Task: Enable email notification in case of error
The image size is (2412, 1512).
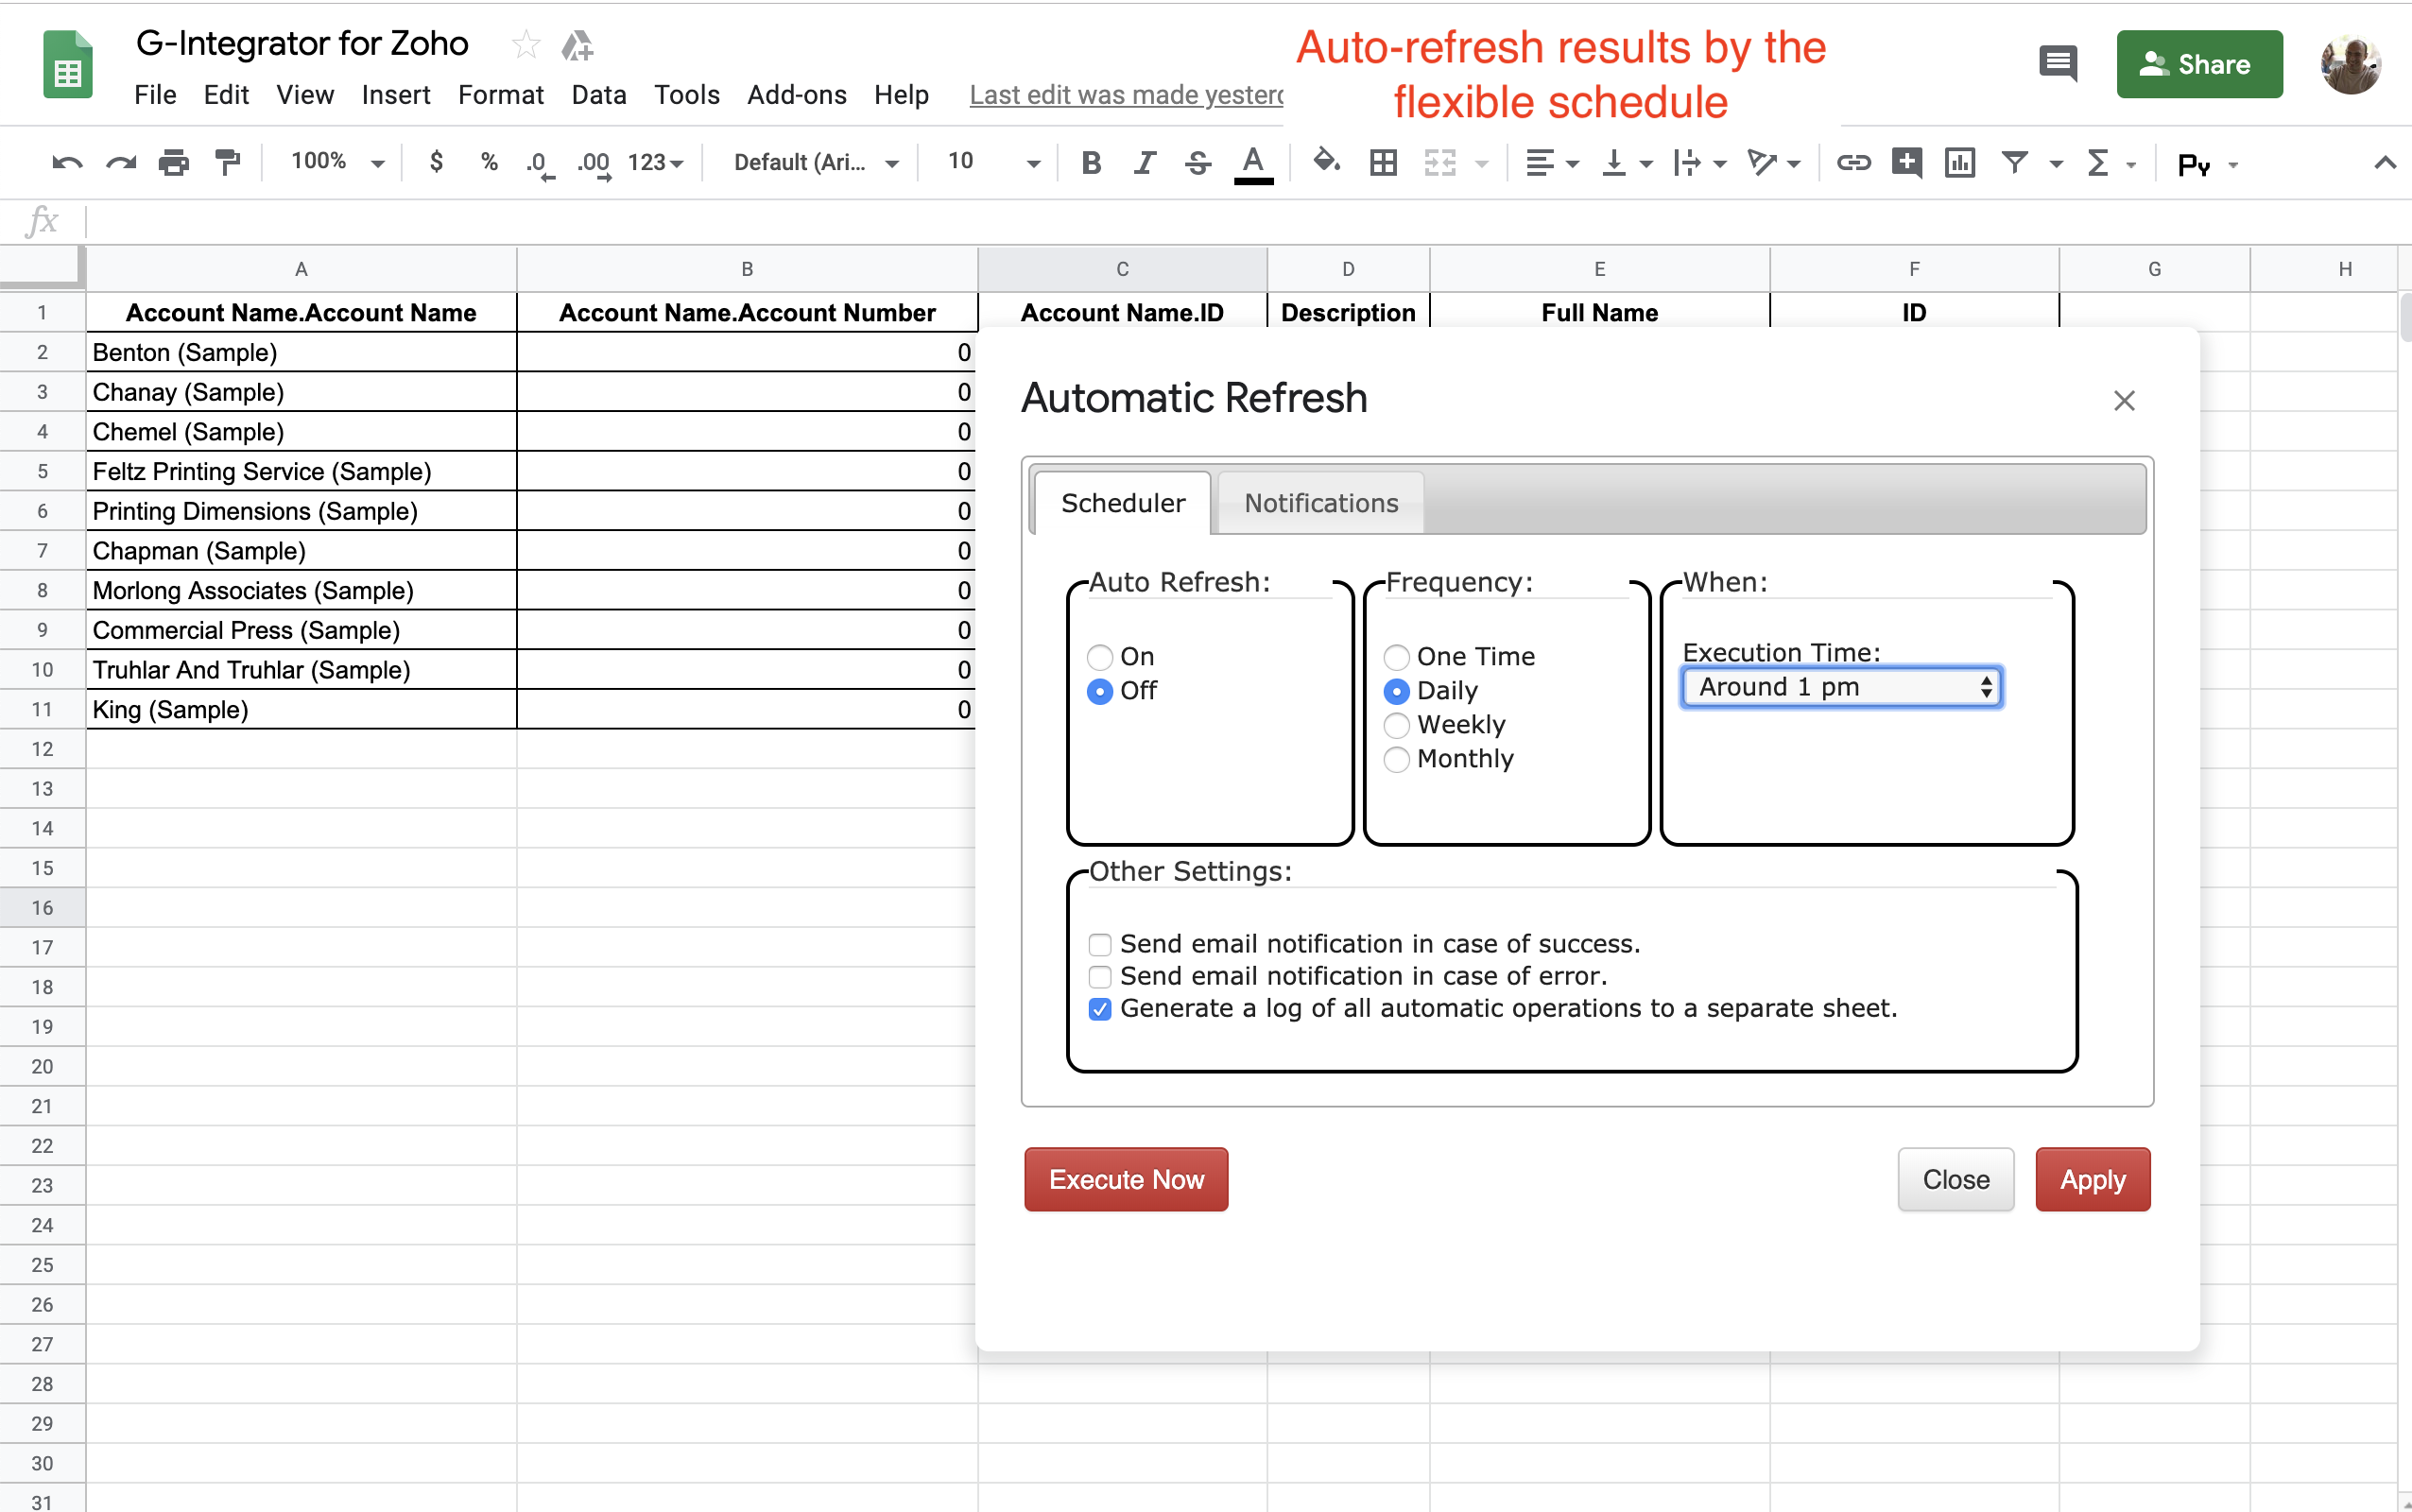Action: tap(1100, 976)
